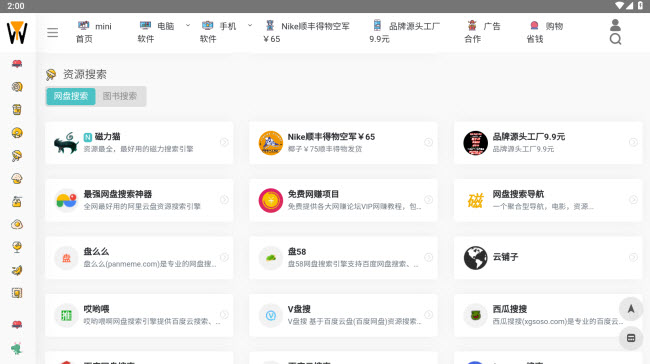Click arrow on 盘么么 card

pyautogui.click(x=224, y=257)
